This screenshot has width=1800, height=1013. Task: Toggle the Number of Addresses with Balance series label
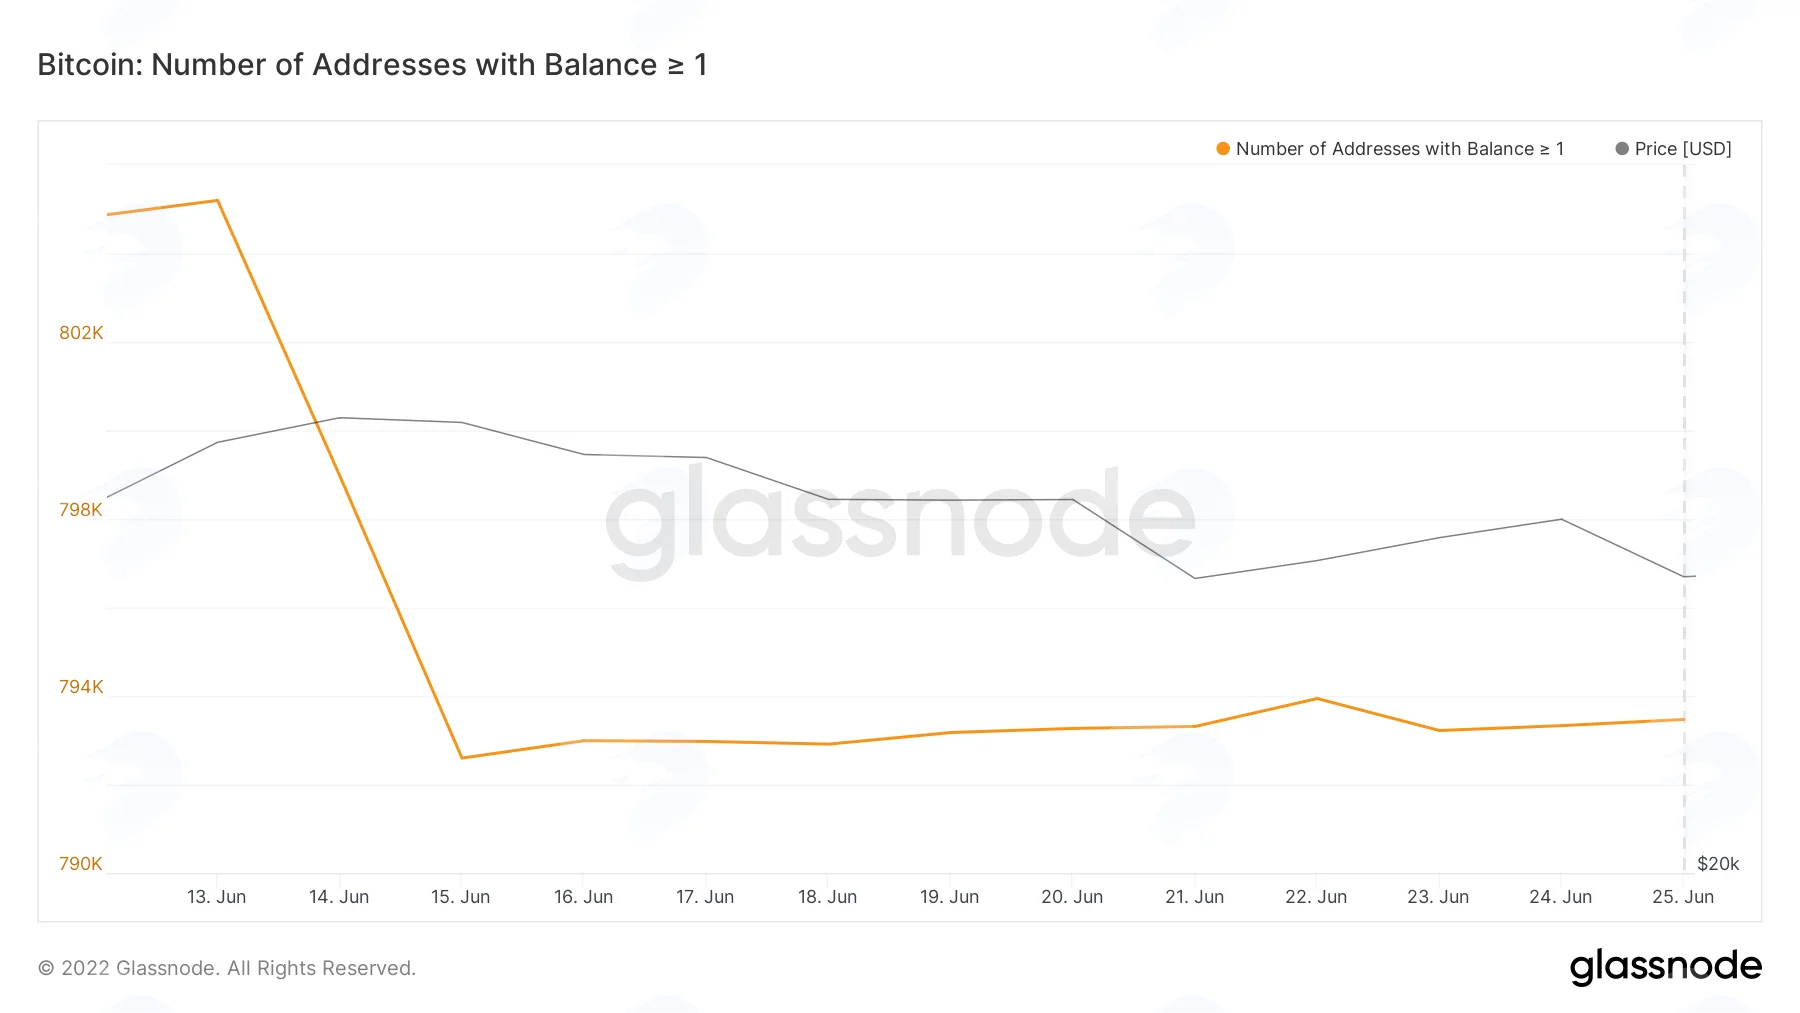point(1399,149)
